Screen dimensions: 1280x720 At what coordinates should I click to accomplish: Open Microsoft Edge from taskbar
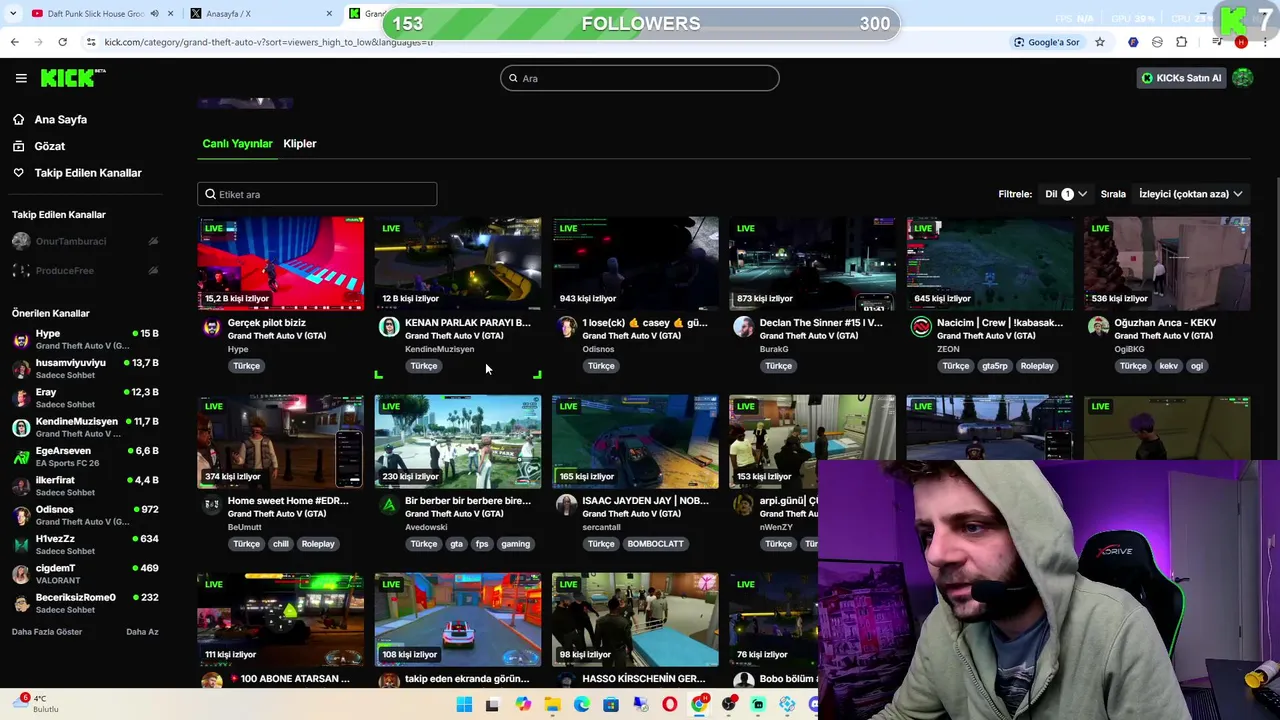click(x=581, y=705)
